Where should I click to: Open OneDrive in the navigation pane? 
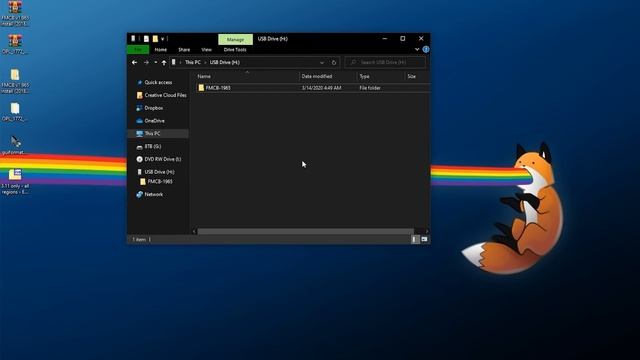(x=154, y=121)
